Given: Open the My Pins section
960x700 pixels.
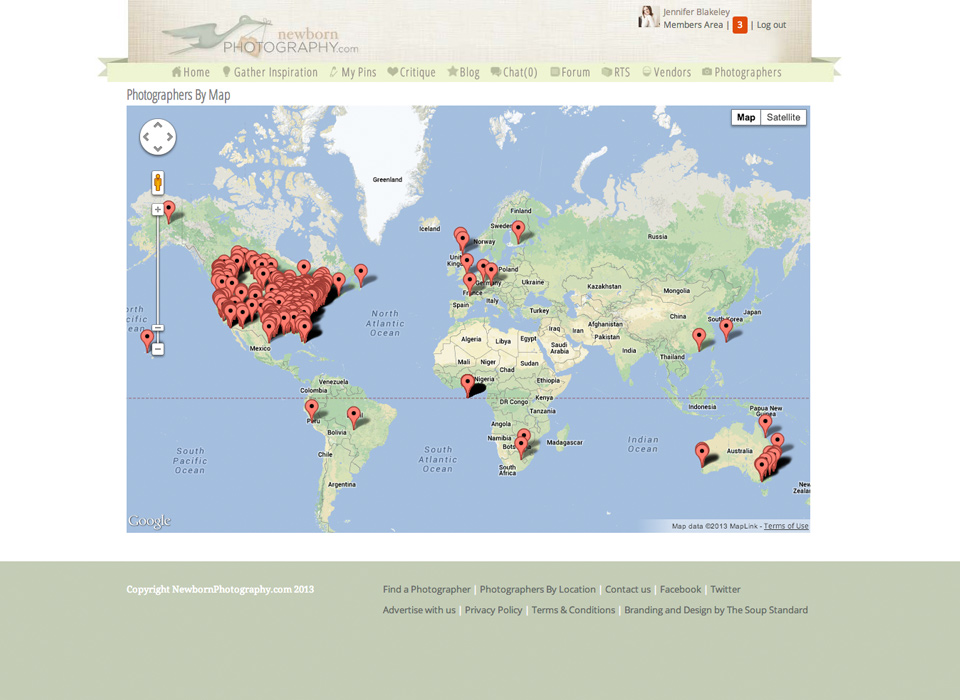Looking at the screenshot, I should (353, 72).
